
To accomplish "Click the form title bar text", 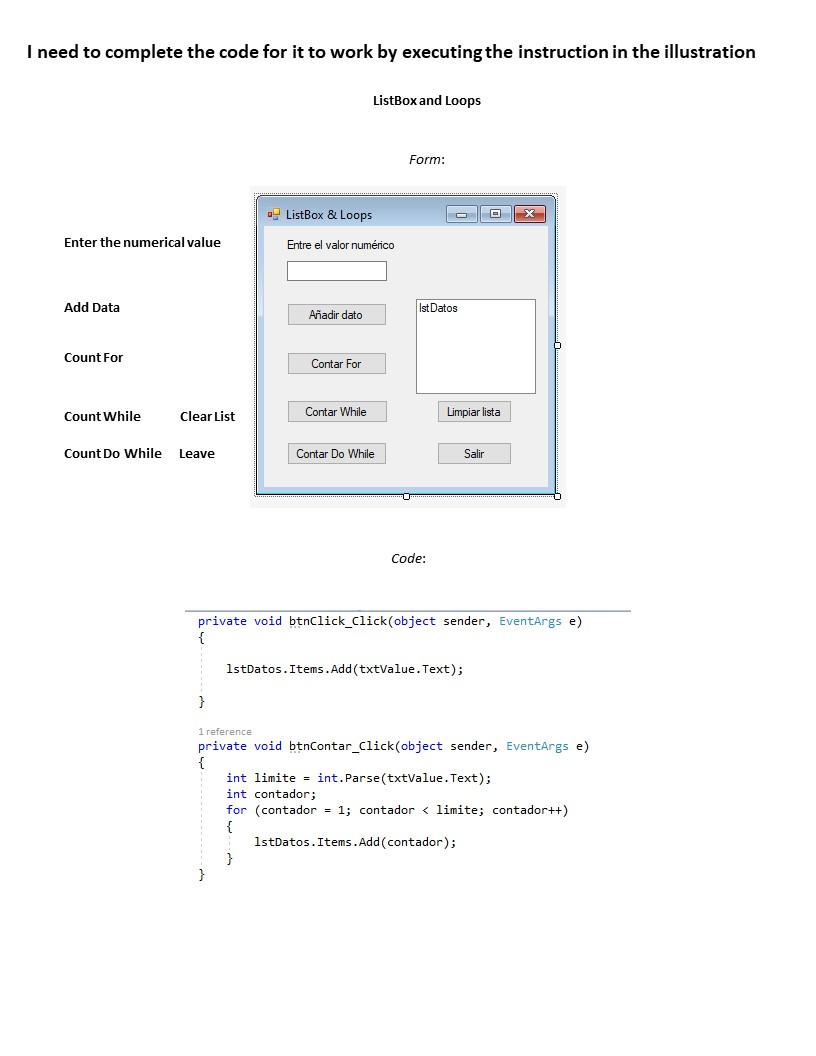I will pyautogui.click(x=328, y=214).
